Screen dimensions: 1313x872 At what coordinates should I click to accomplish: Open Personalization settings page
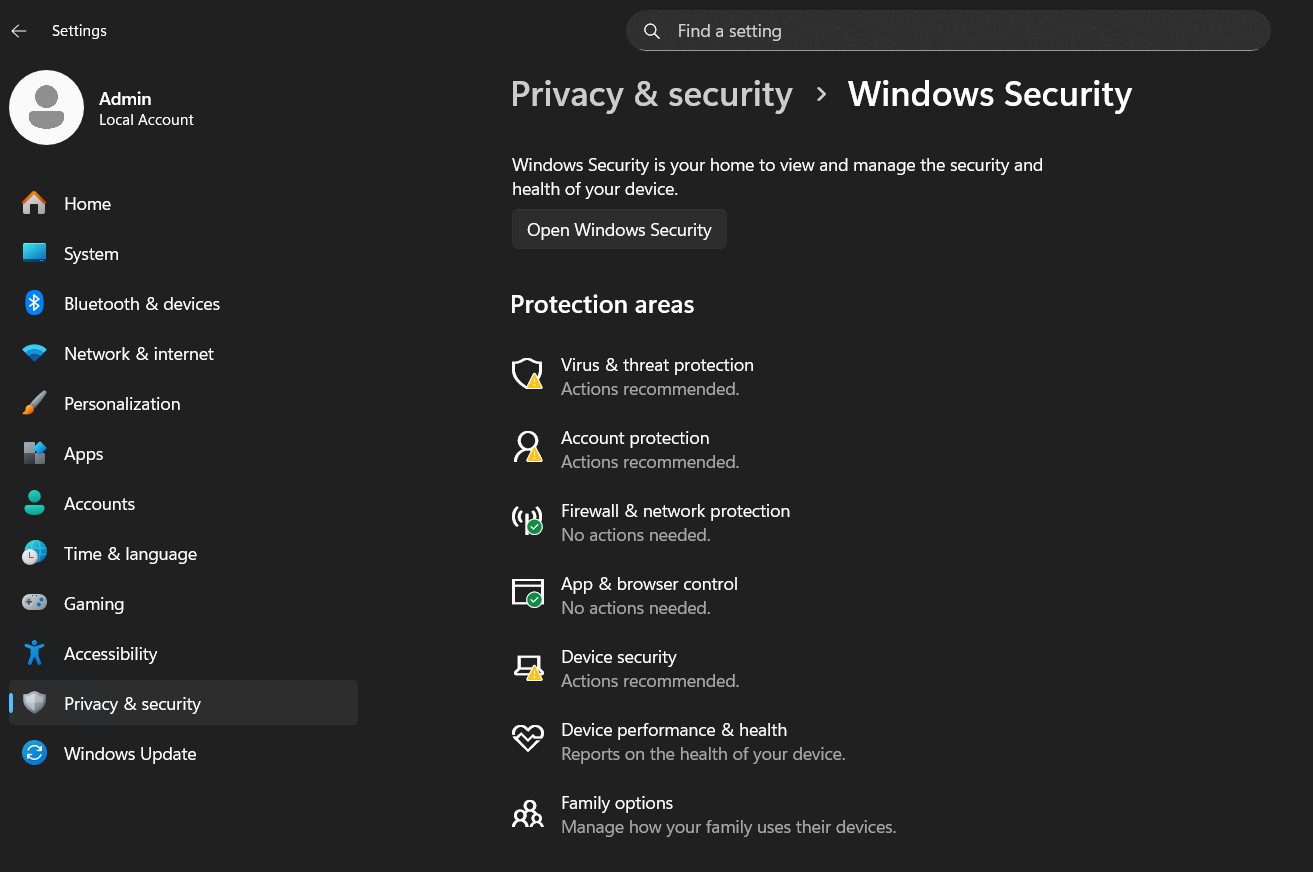click(x=122, y=404)
